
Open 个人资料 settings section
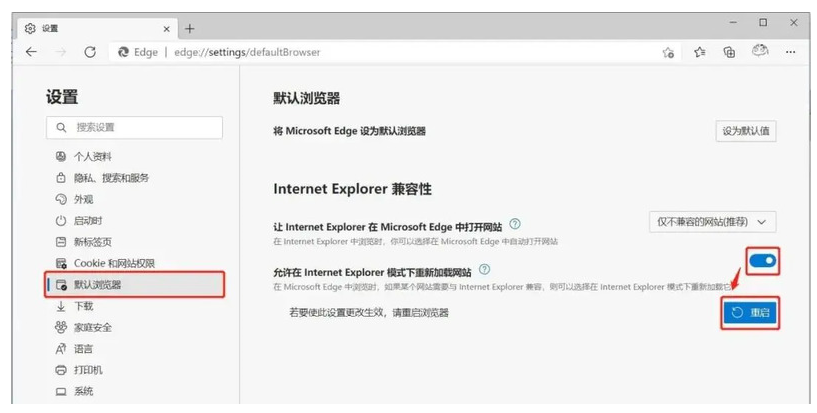pyautogui.click(x=92, y=156)
